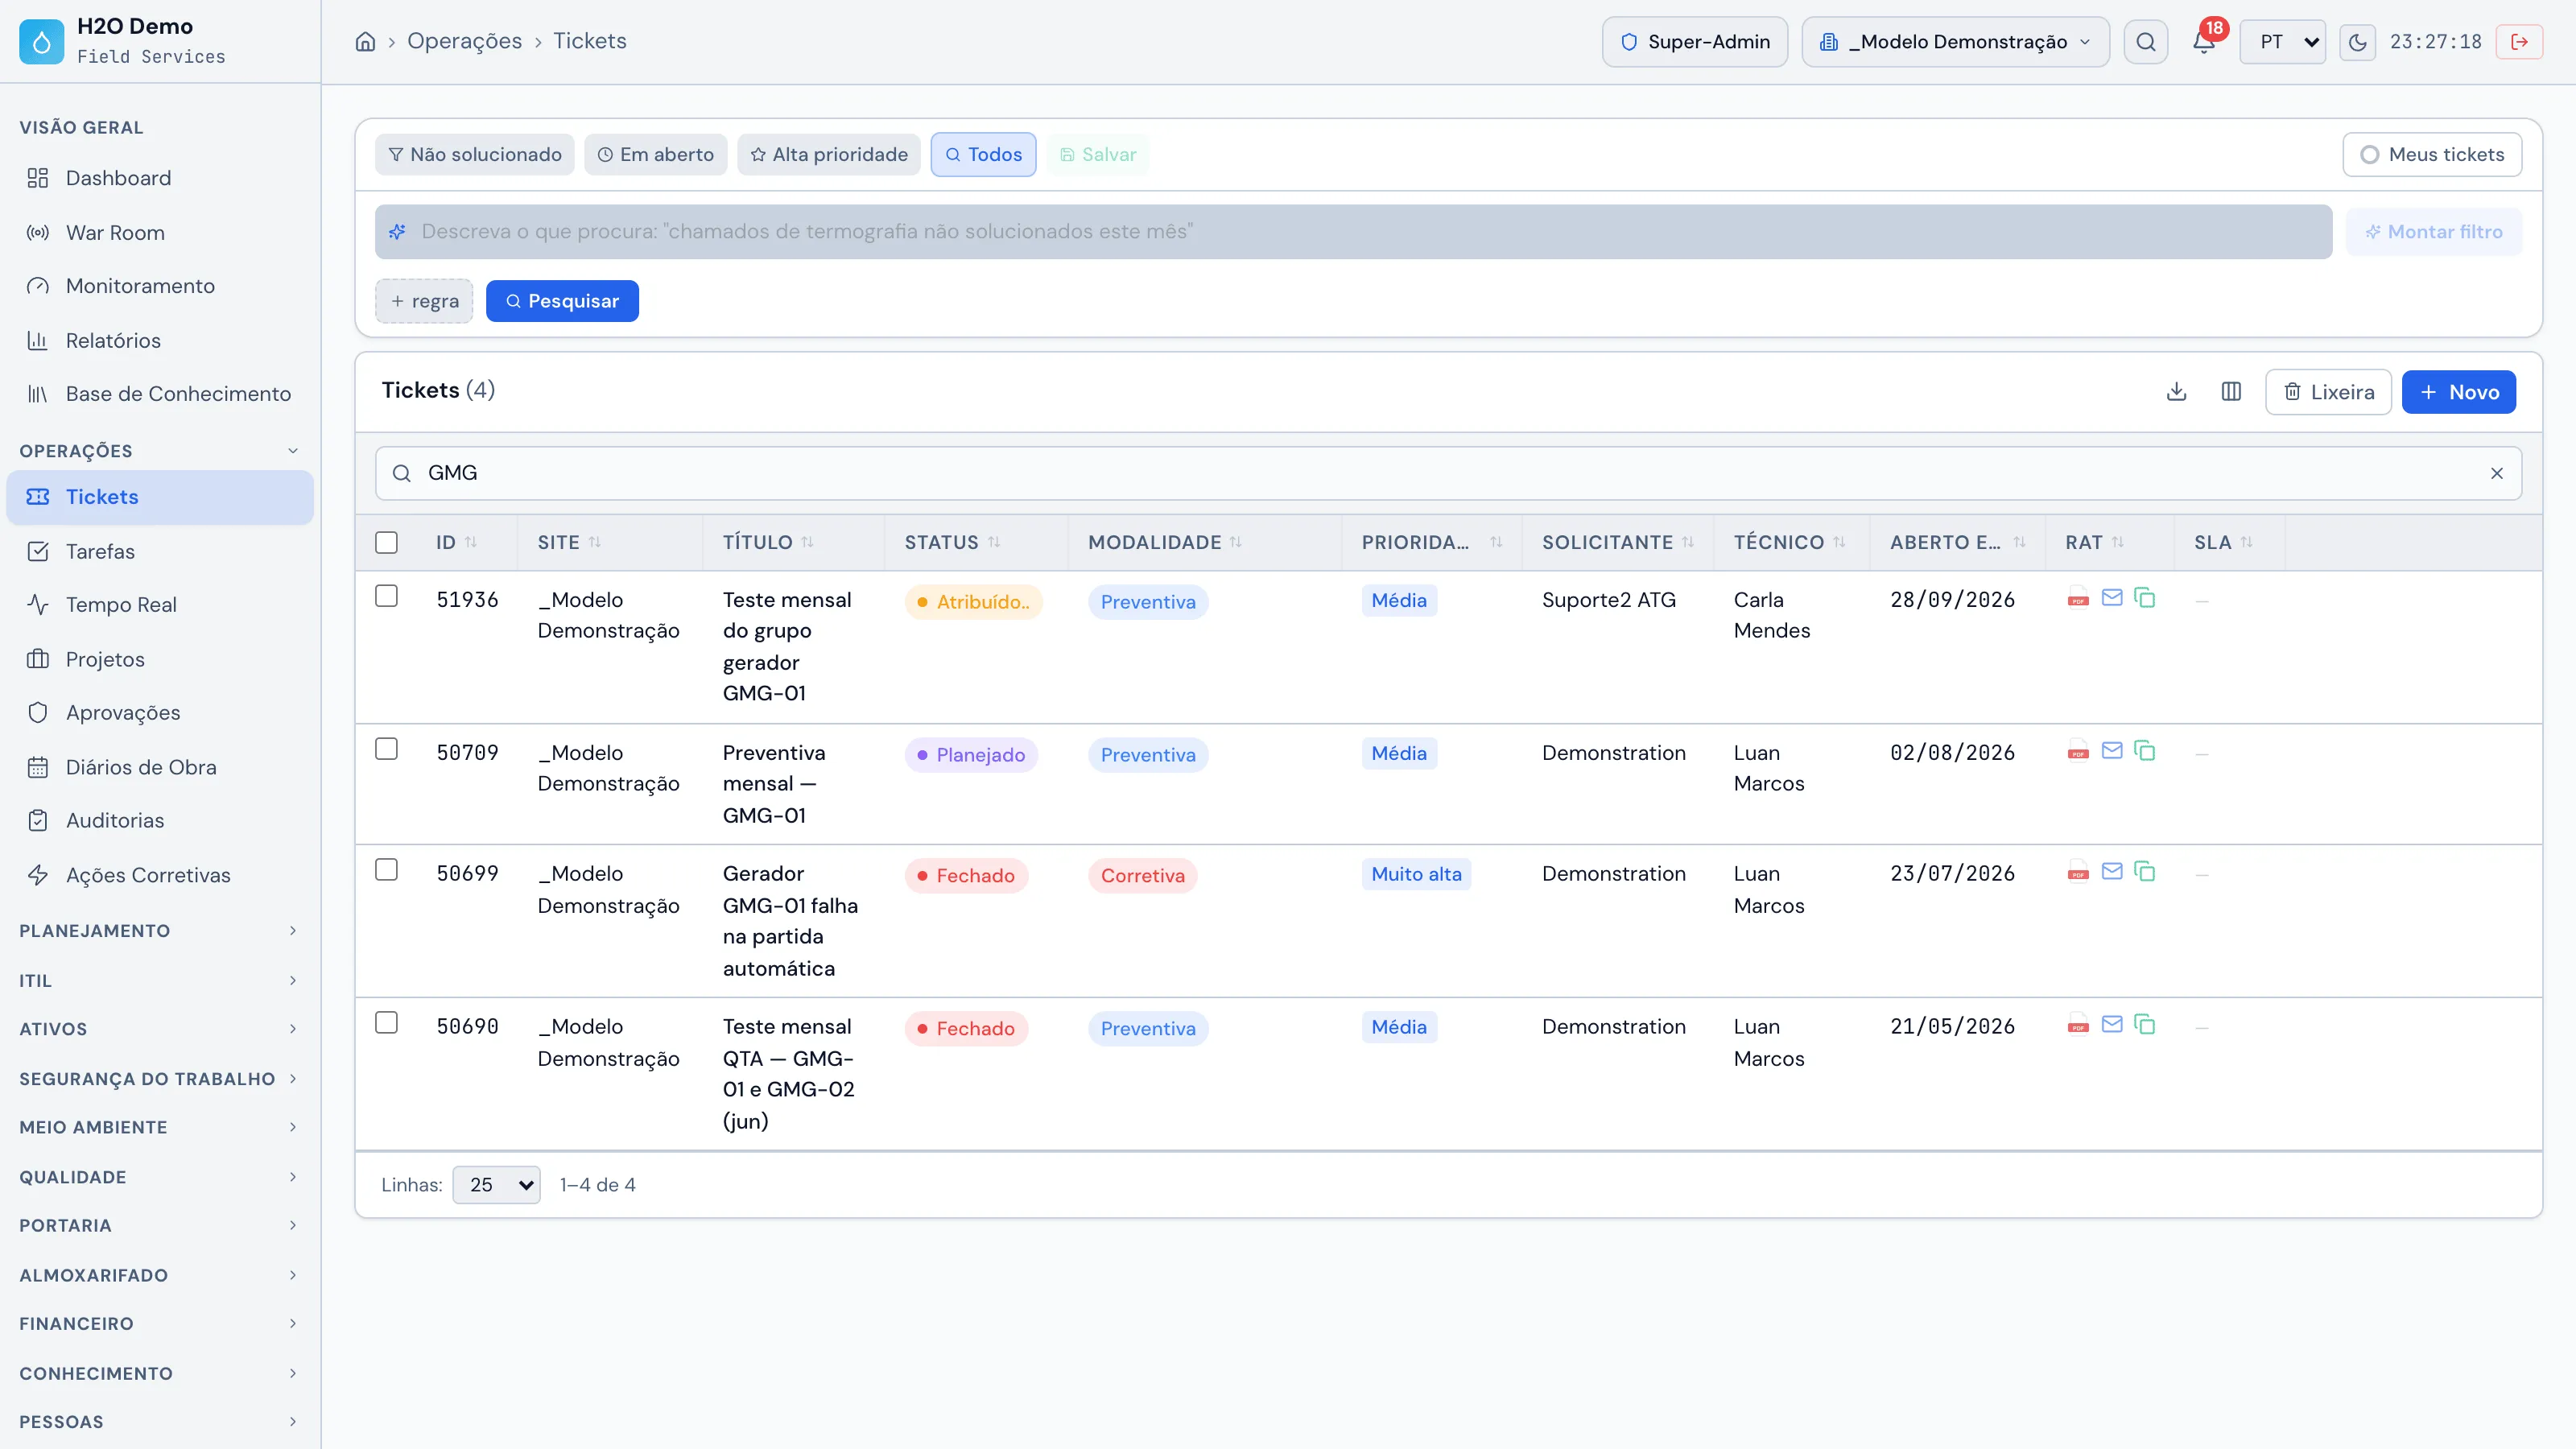Viewport: 2576px width, 1449px height.
Task: Open the notifications bell icon
Action: (x=2203, y=42)
